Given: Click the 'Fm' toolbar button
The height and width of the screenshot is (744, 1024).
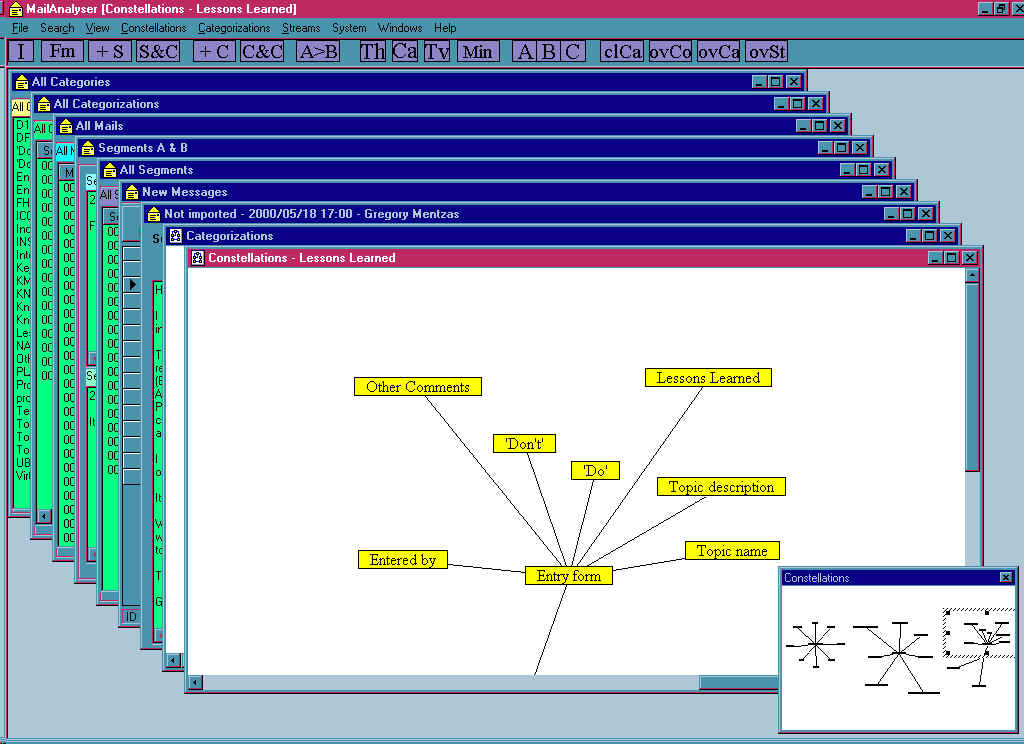Looking at the screenshot, I should tap(62, 51).
